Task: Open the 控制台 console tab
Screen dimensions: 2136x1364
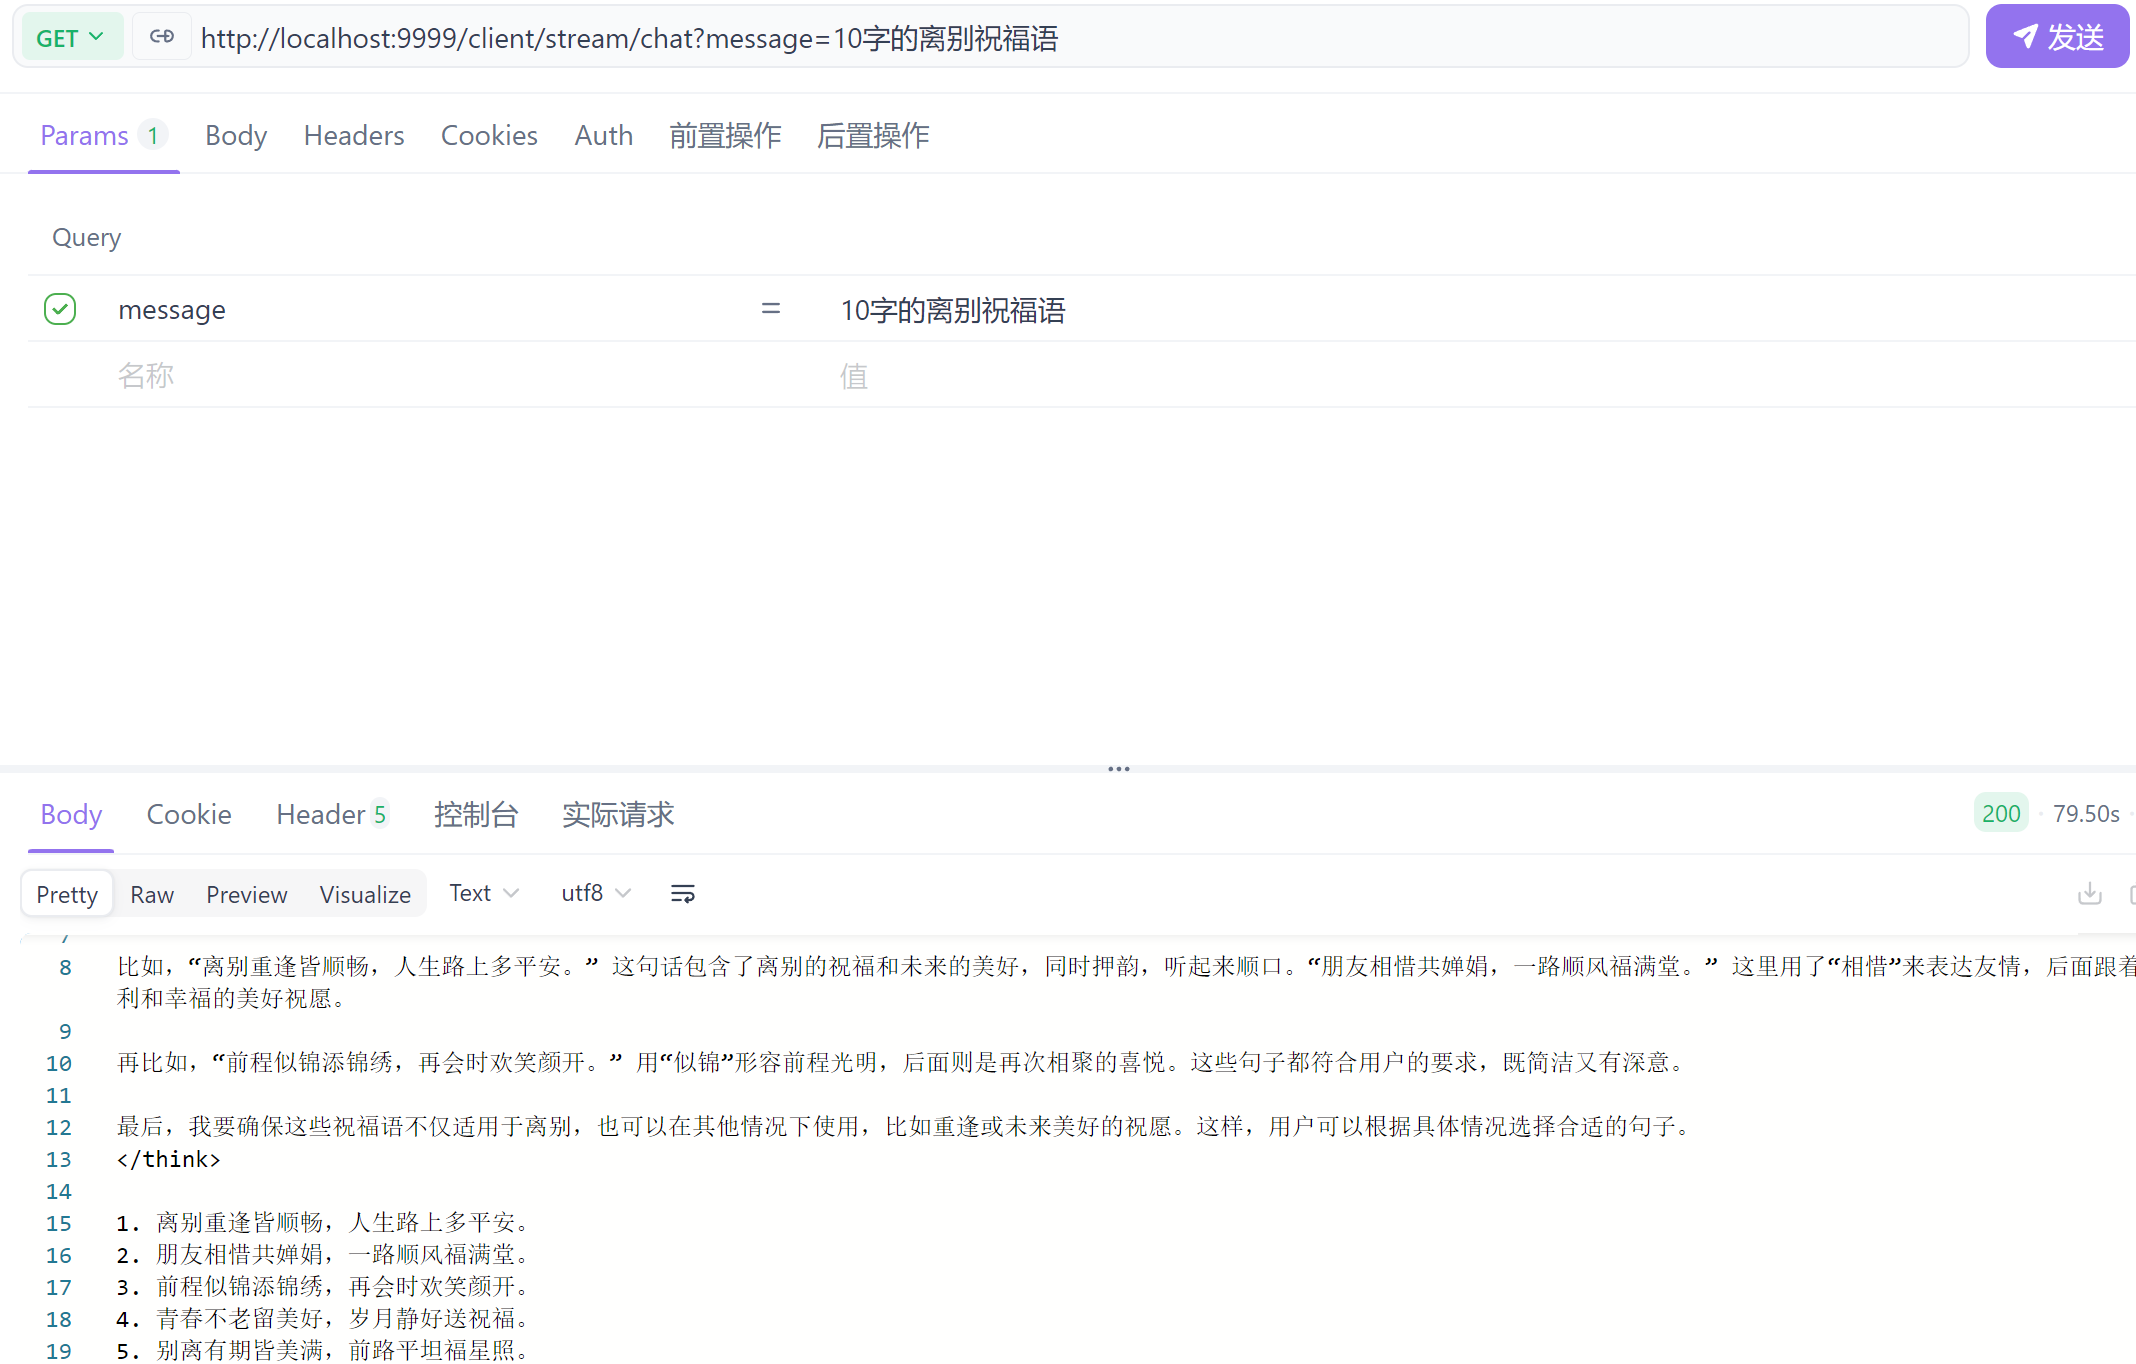Action: [x=476, y=815]
